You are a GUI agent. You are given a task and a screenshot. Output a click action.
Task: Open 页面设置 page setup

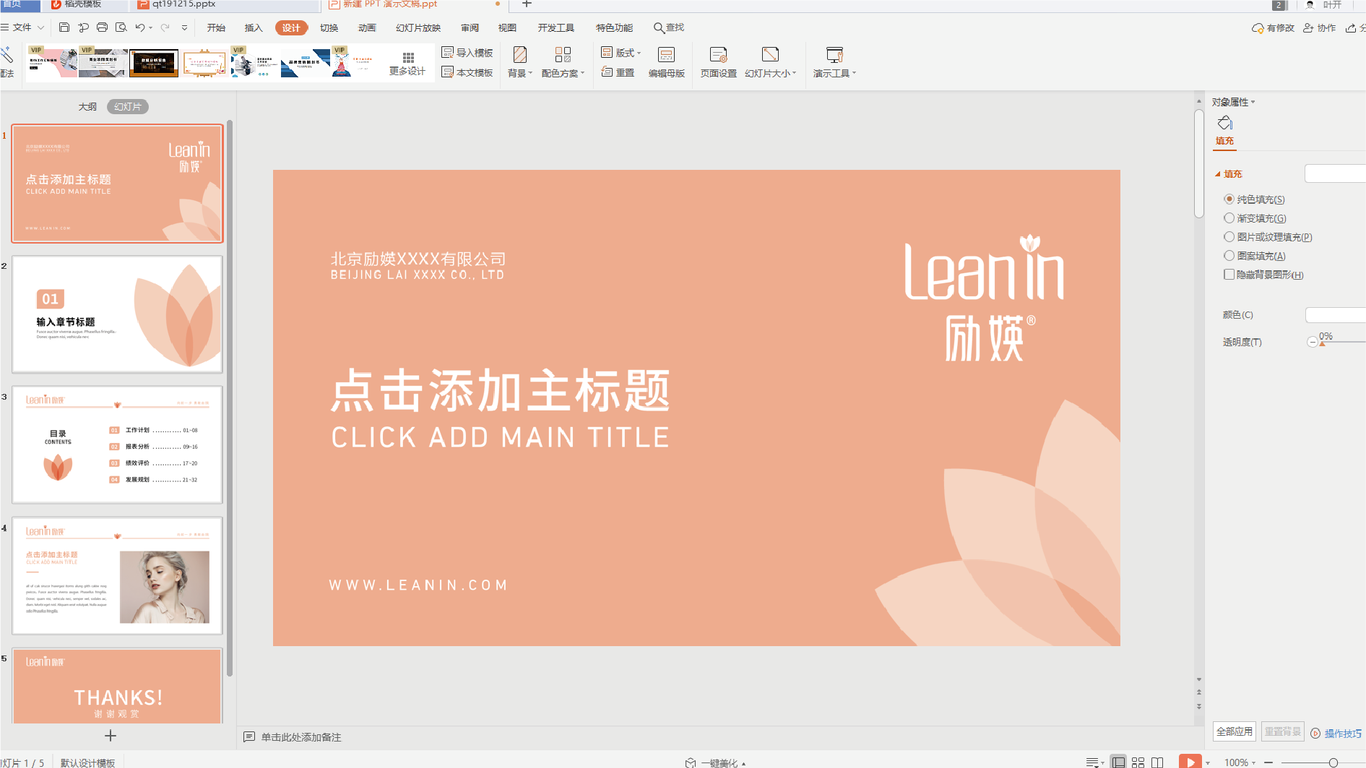click(718, 62)
